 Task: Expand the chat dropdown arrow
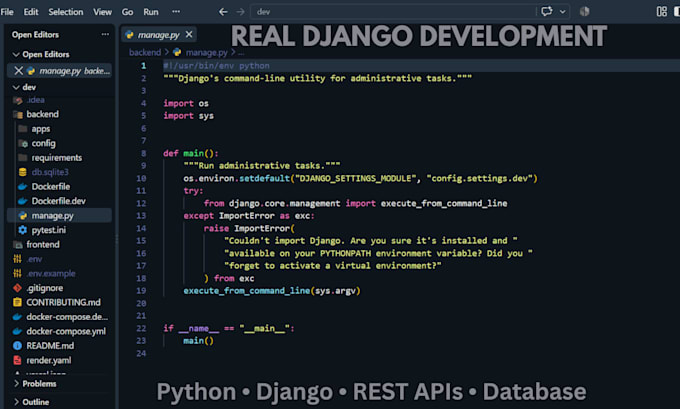562,12
